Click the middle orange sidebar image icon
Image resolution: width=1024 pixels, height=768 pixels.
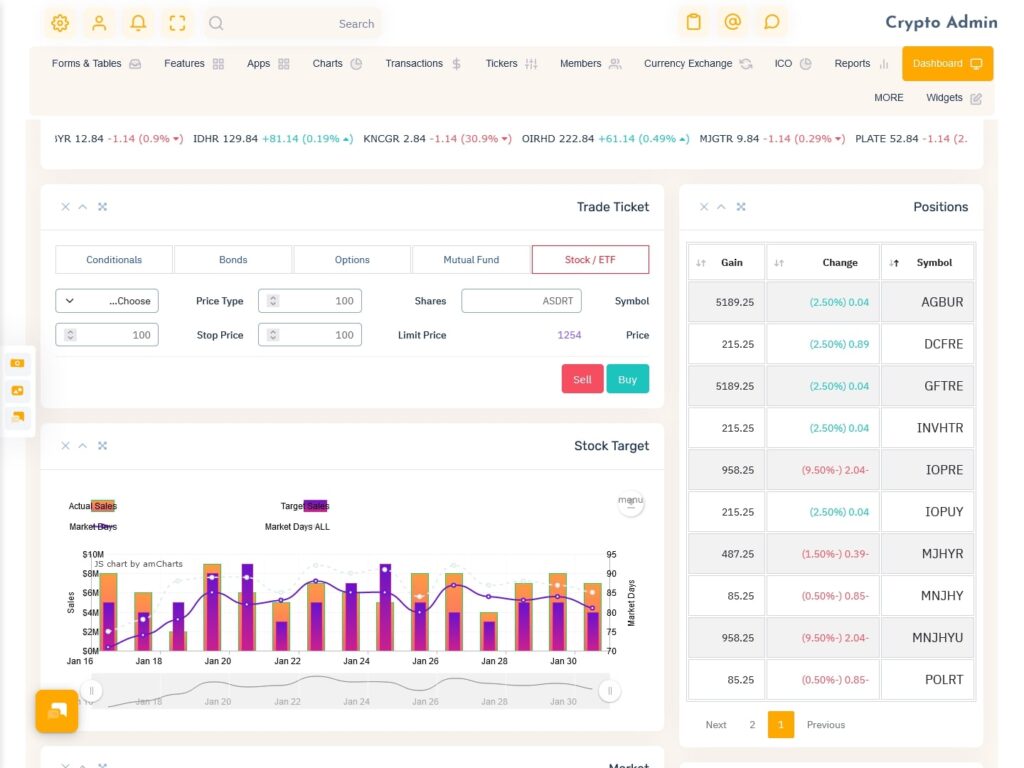tap(18, 391)
